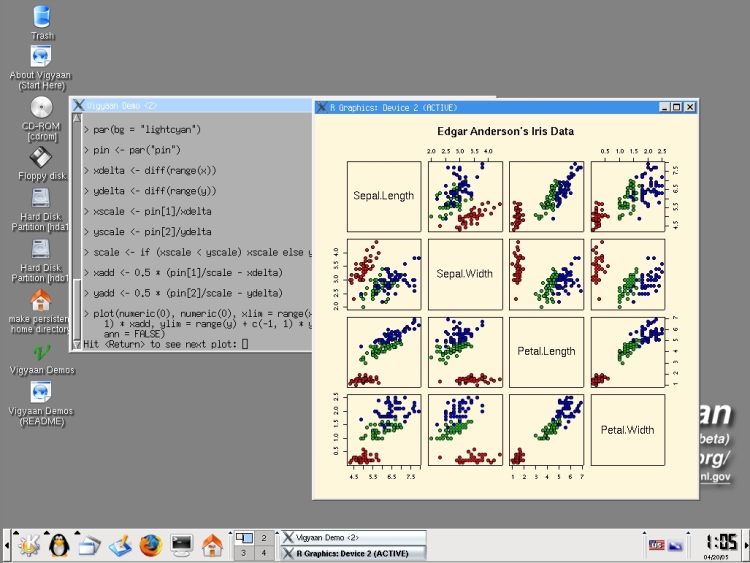750x563 pixels.
Task: Select Vigyaan Demo <2> taskbar entry
Action: (352, 537)
